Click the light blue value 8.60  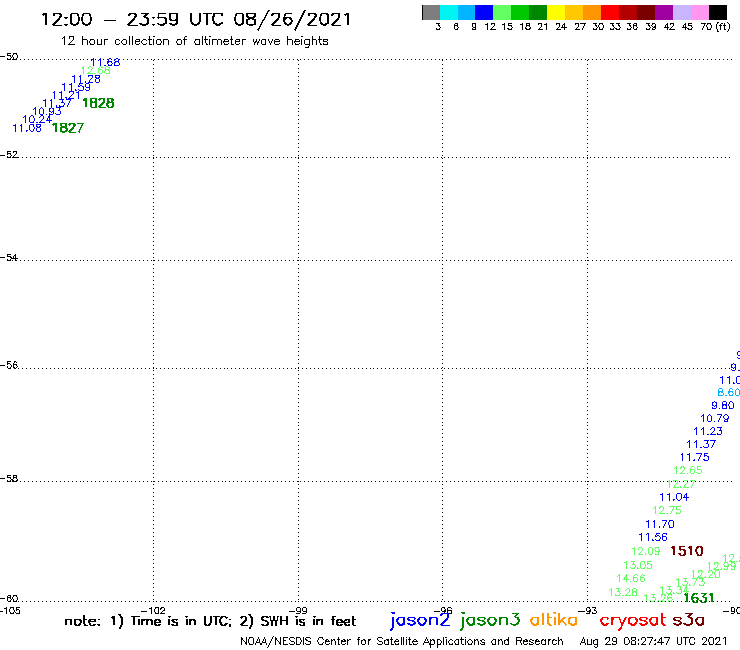pyautogui.click(x=728, y=392)
